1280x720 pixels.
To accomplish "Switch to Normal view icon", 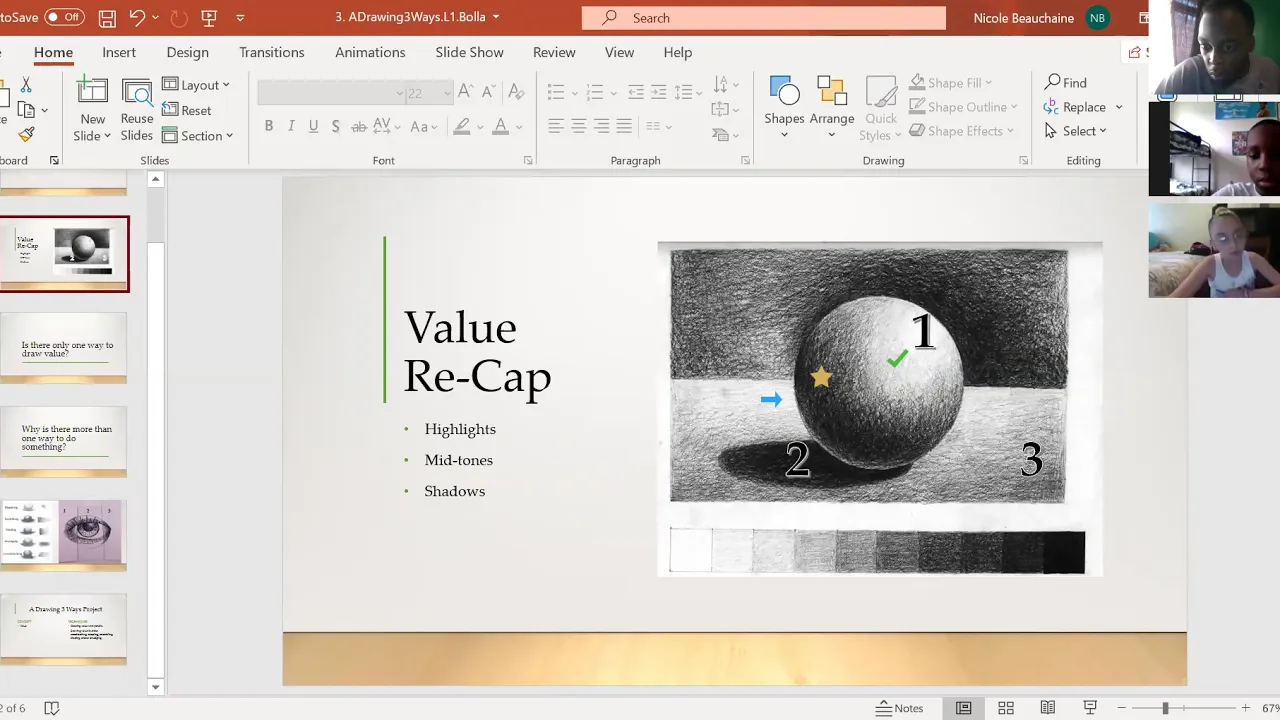I will (x=963, y=708).
